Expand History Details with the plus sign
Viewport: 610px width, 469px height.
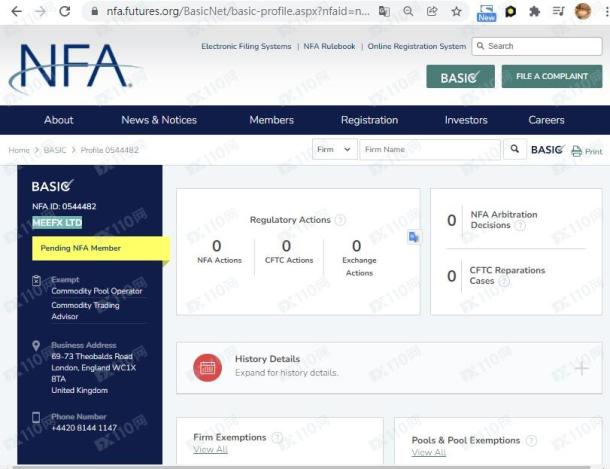(x=582, y=368)
